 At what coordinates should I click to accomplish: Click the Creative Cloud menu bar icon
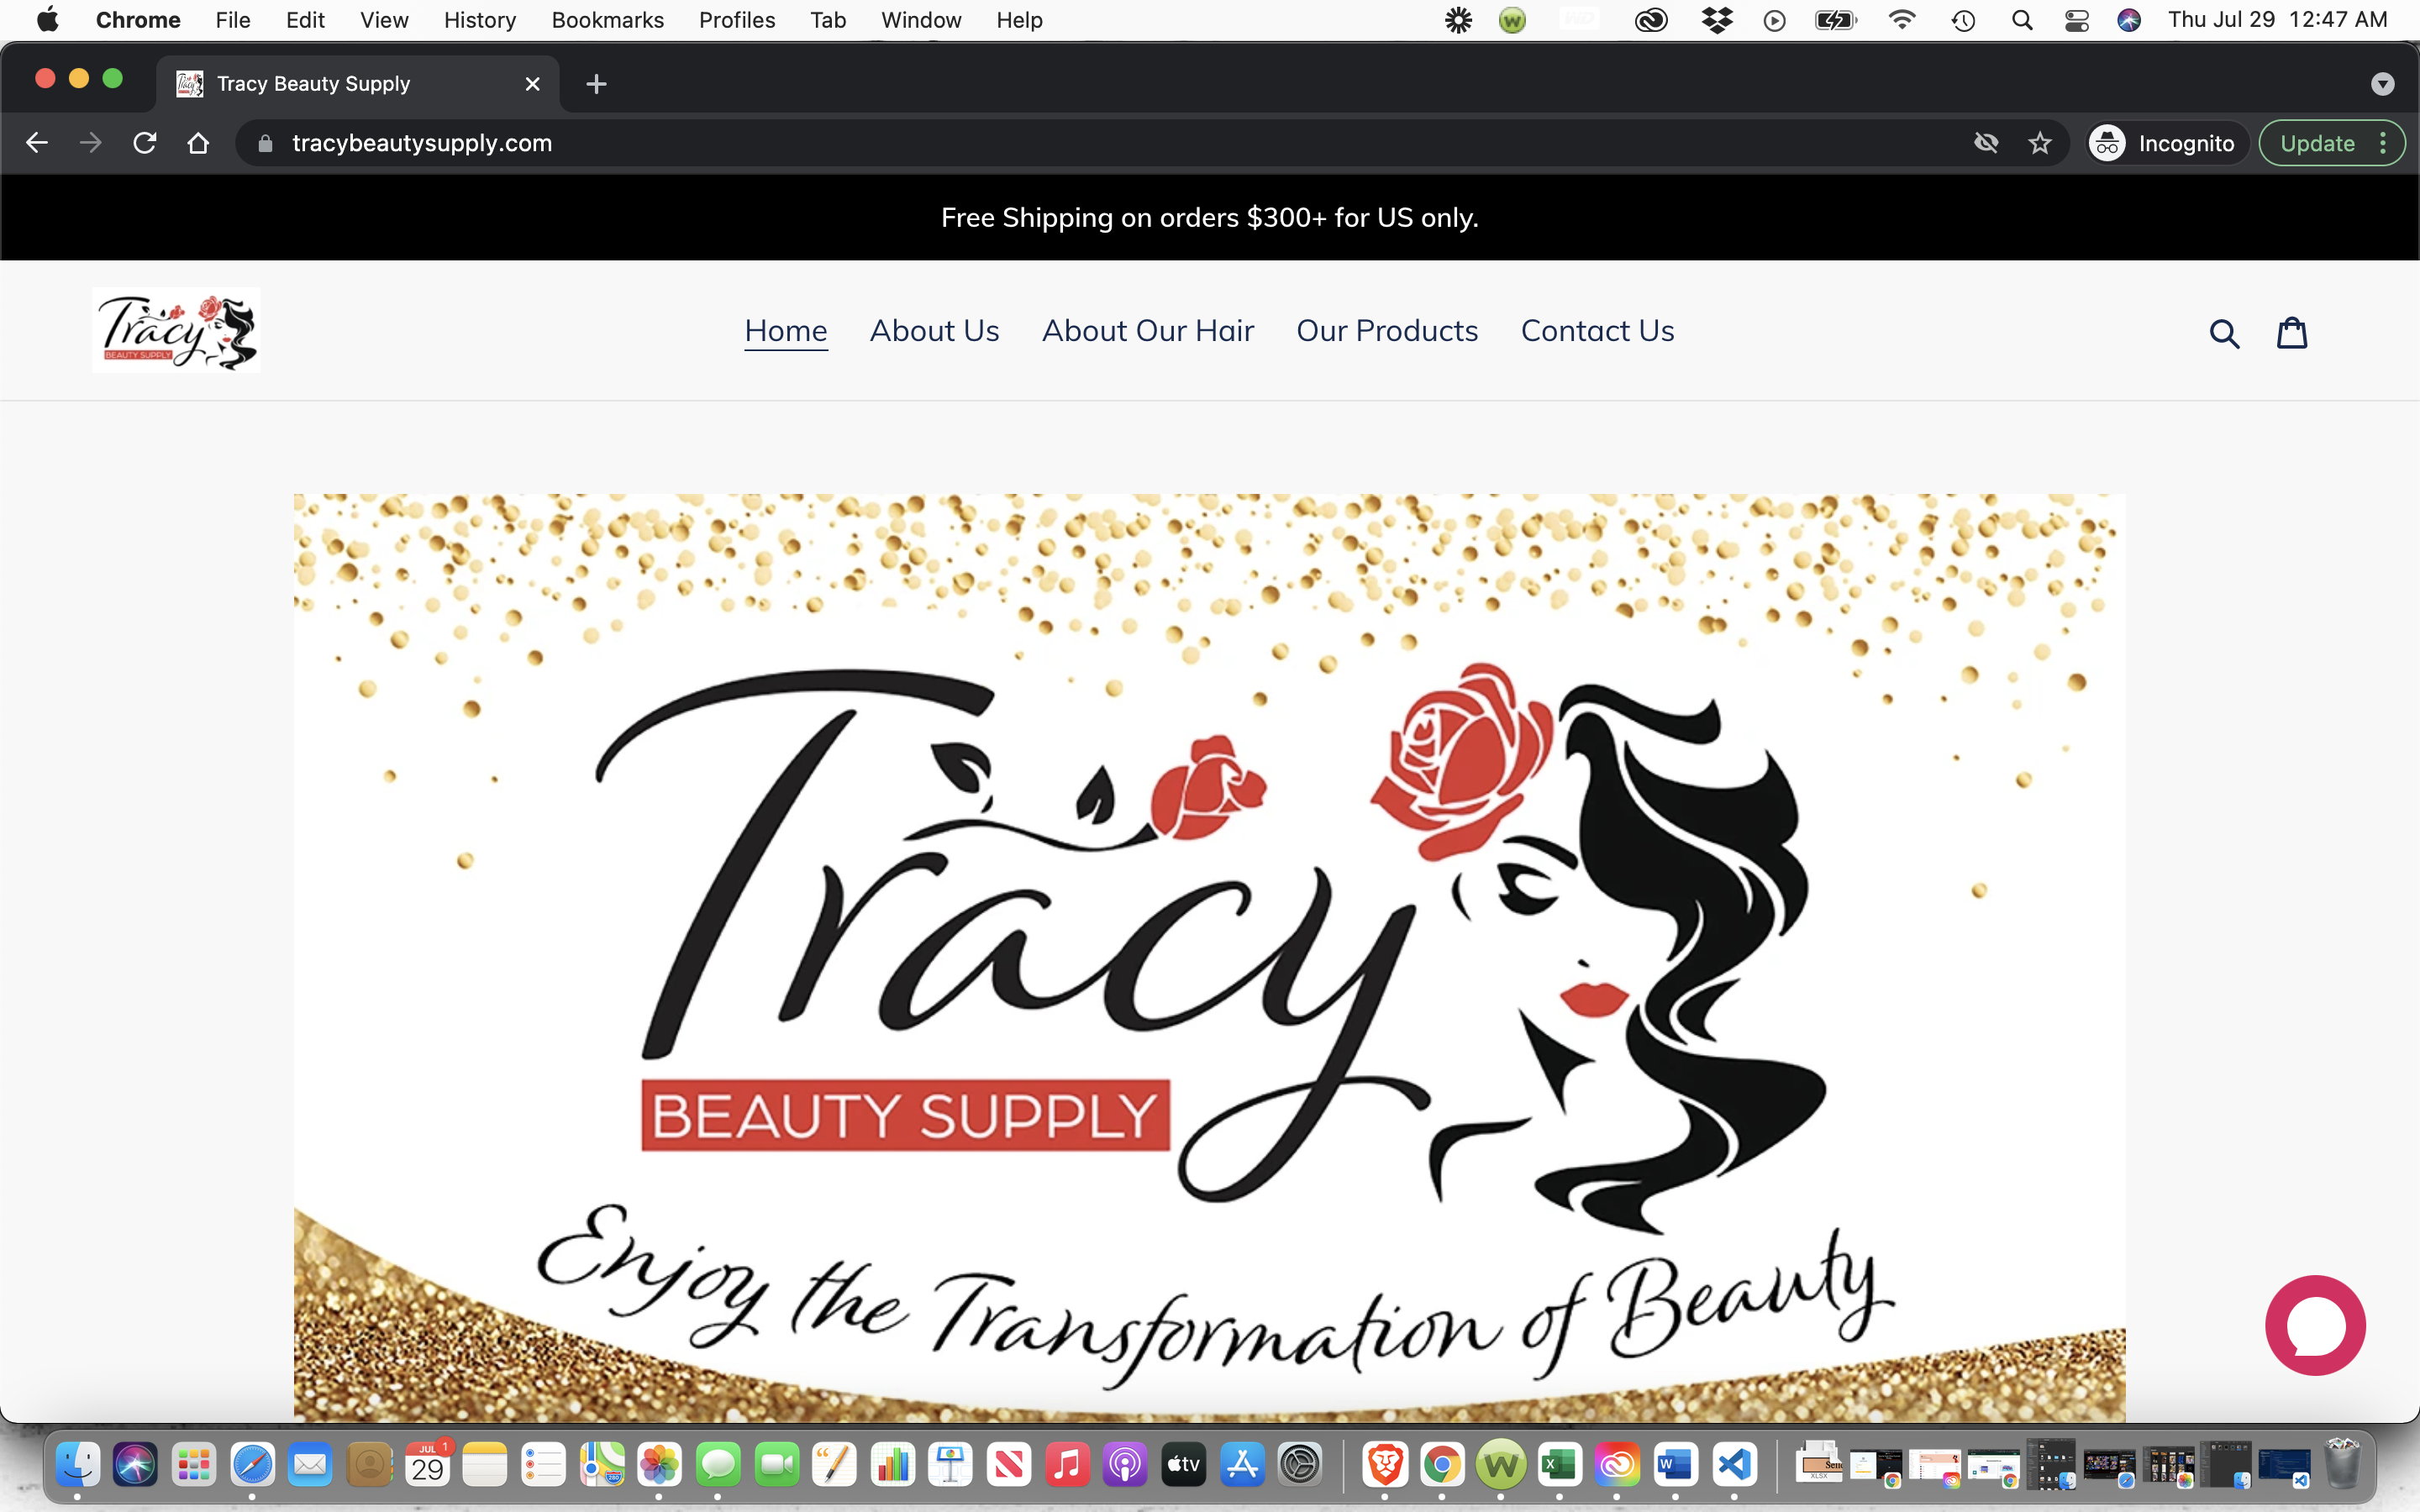pyautogui.click(x=1651, y=20)
